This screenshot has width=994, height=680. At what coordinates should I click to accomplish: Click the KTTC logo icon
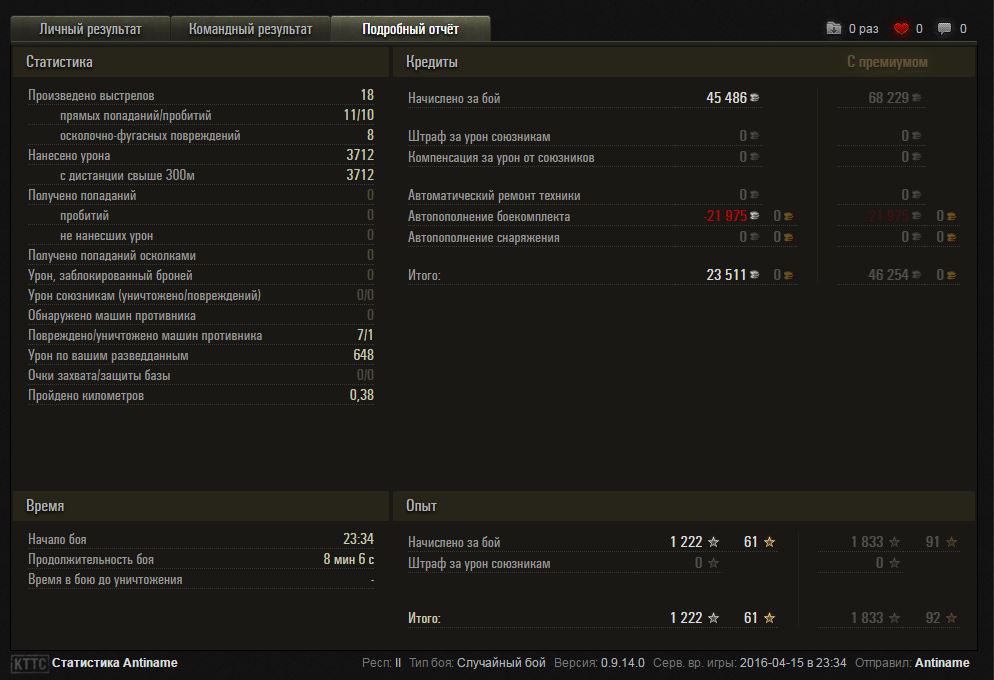coord(29,664)
